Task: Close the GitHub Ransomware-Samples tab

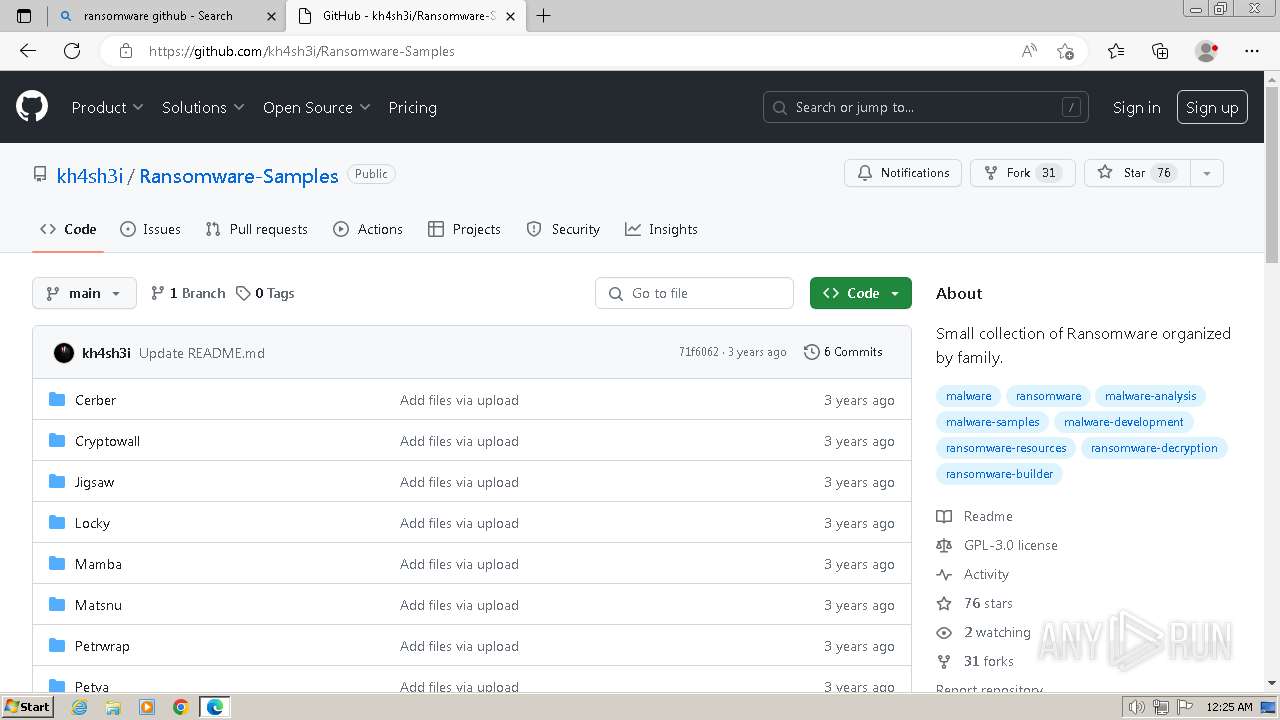Action: [513, 16]
